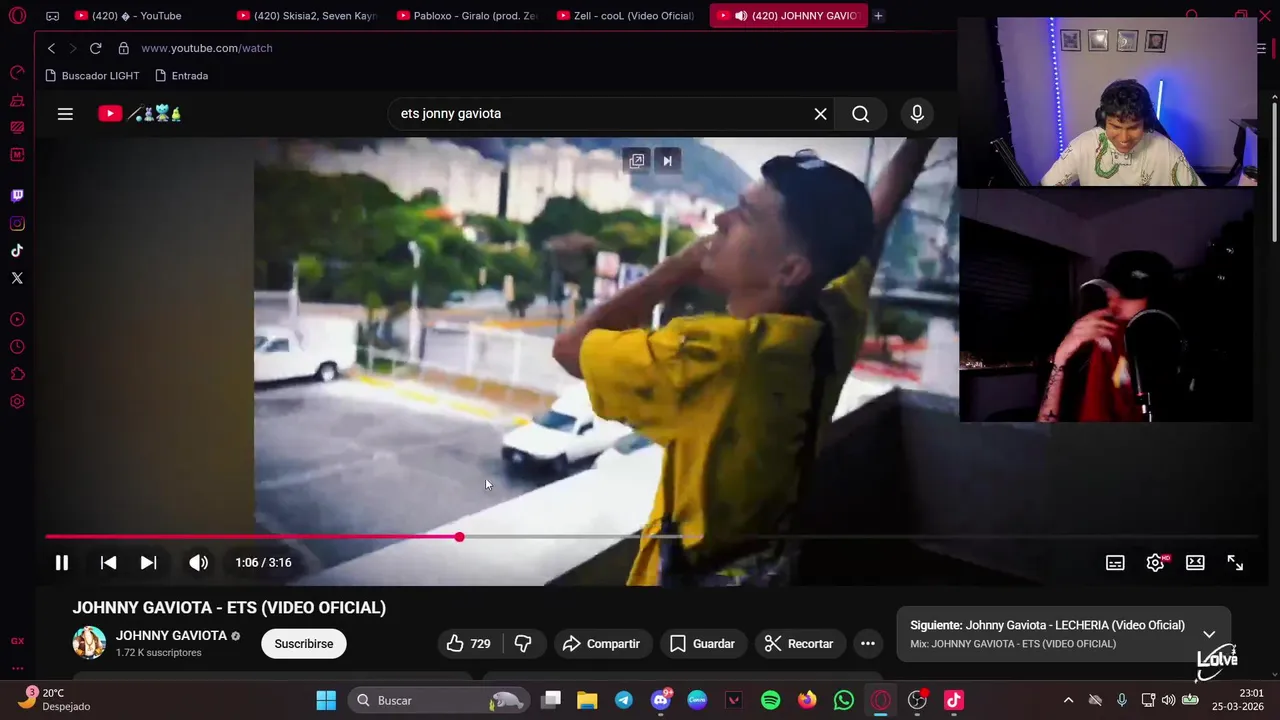Select the JOHNNY GAVIOTA active tab
1280x720 pixels.
788,16
